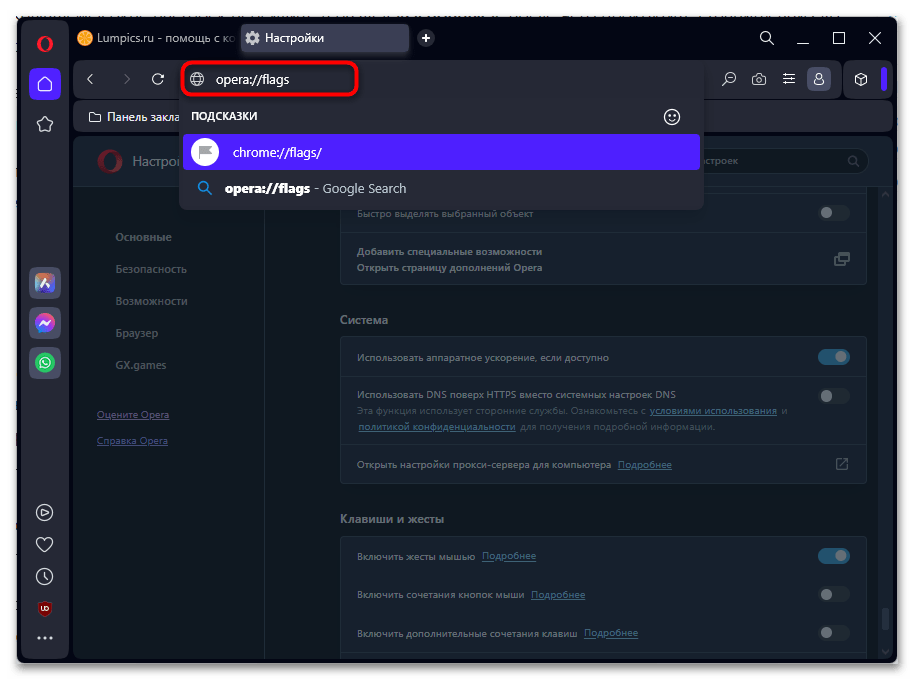Open History clock icon in sidebar
The width and height of the screenshot is (914, 680).
45,576
